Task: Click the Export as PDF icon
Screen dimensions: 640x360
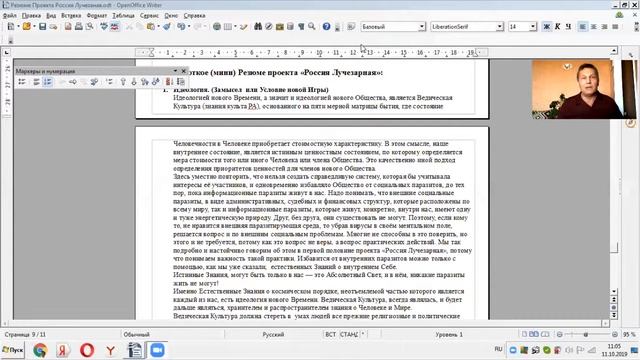Action: pos(68,27)
